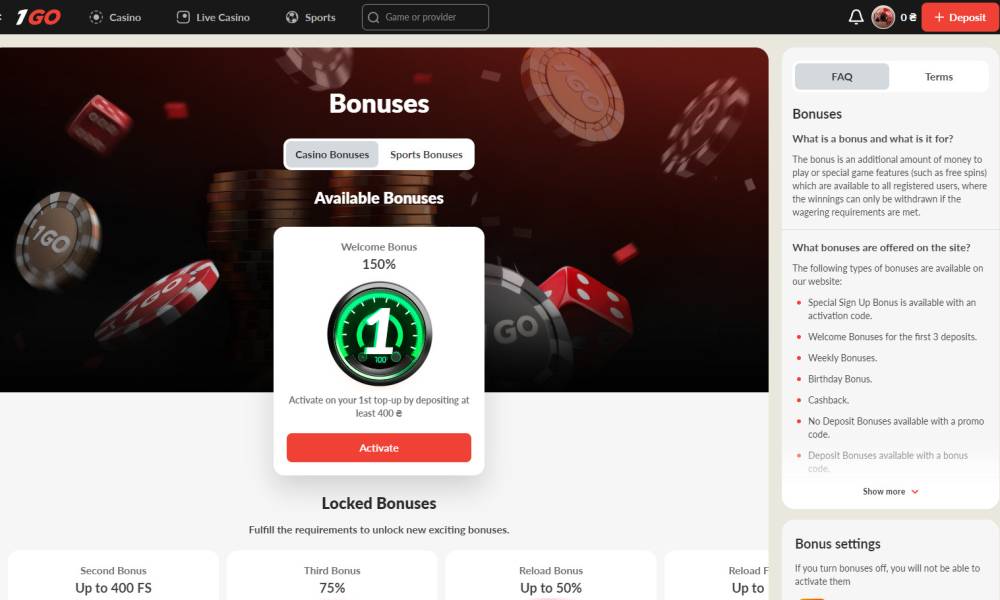Focus the Game or provider search field

425,17
